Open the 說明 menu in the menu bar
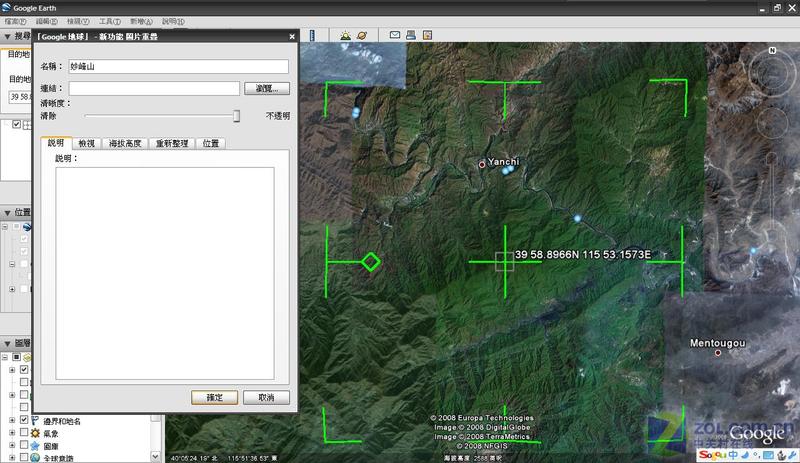This screenshot has width=800, height=463. tap(173, 21)
